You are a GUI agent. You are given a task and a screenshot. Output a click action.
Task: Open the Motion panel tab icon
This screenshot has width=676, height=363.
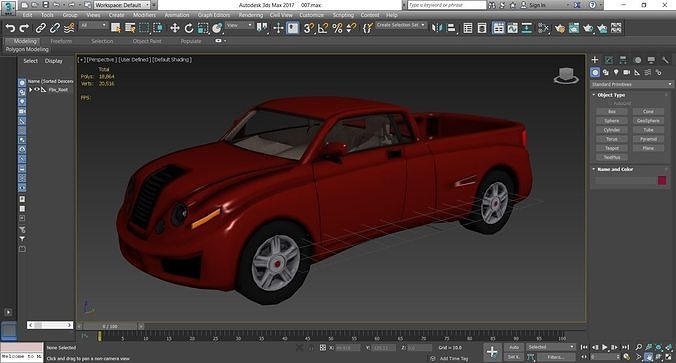point(637,60)
